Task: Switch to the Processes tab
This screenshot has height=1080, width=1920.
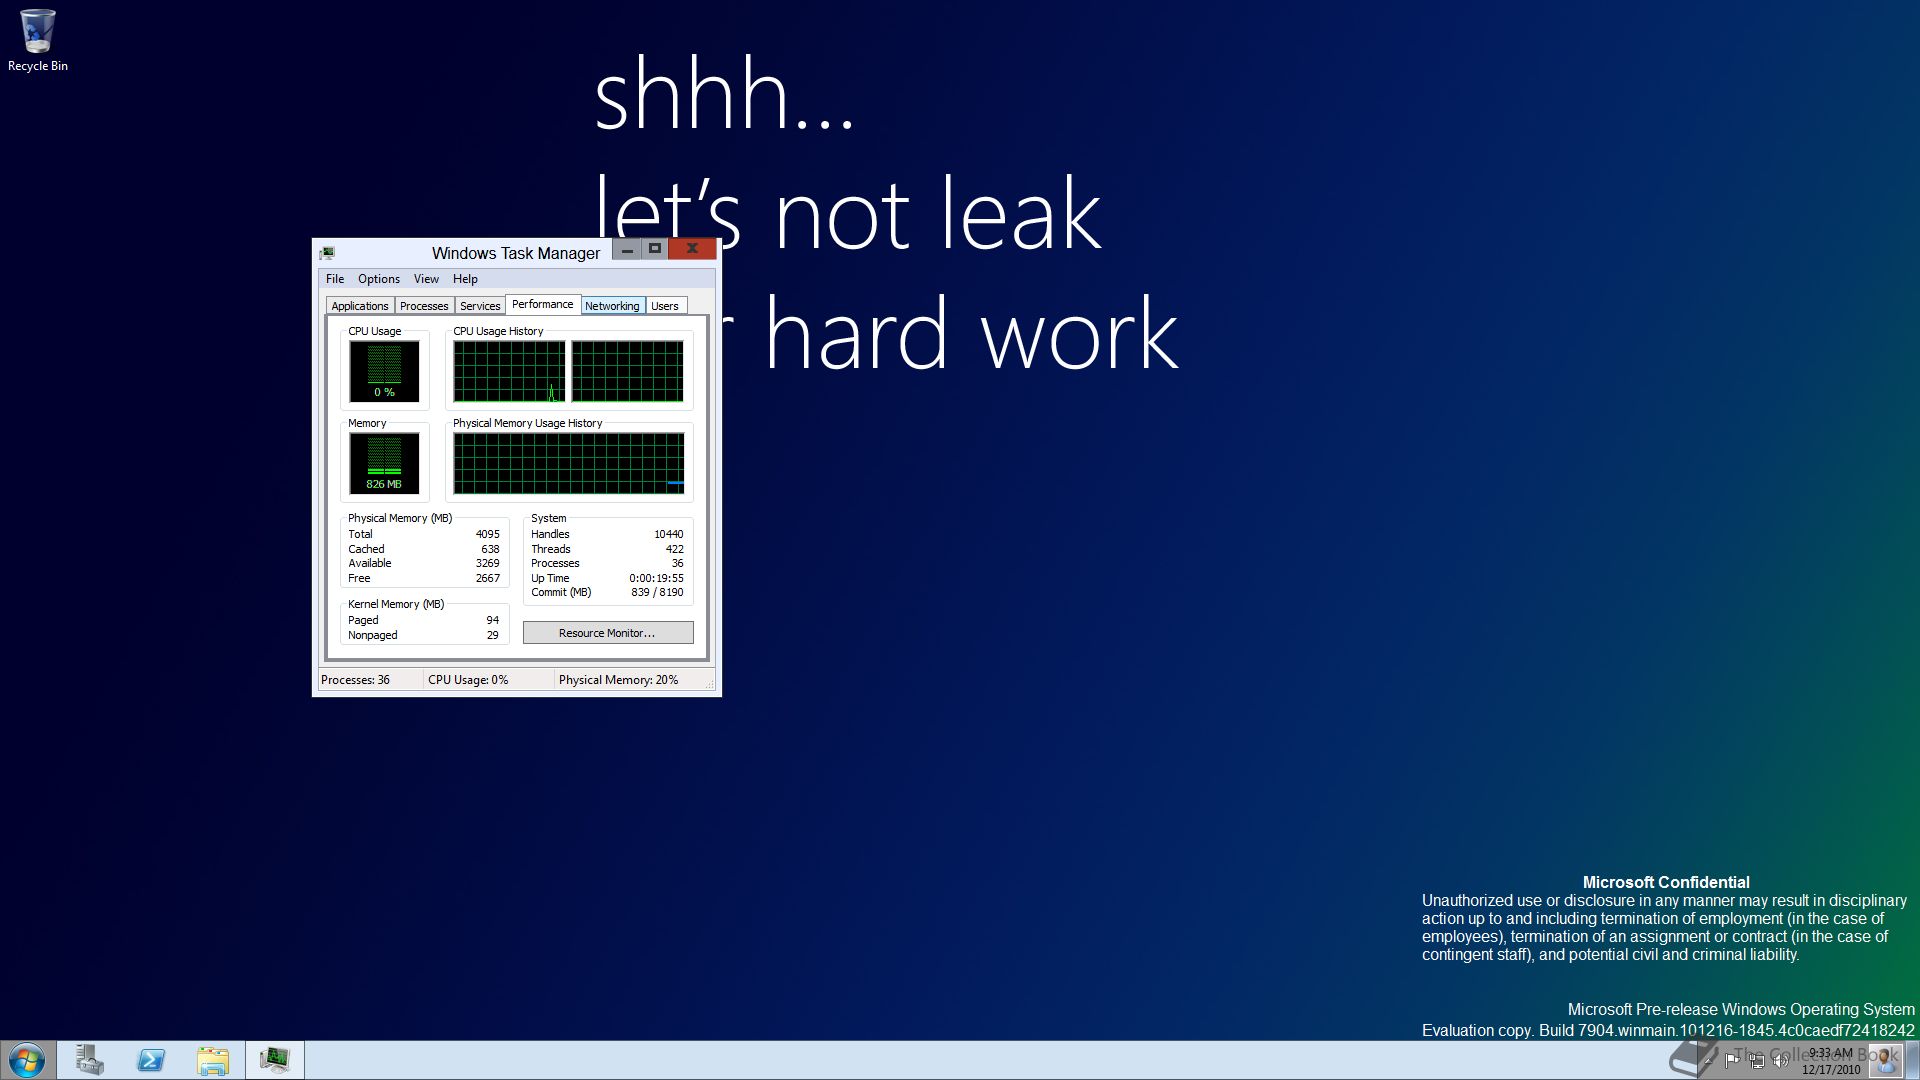Action: [x=424, y=306]
